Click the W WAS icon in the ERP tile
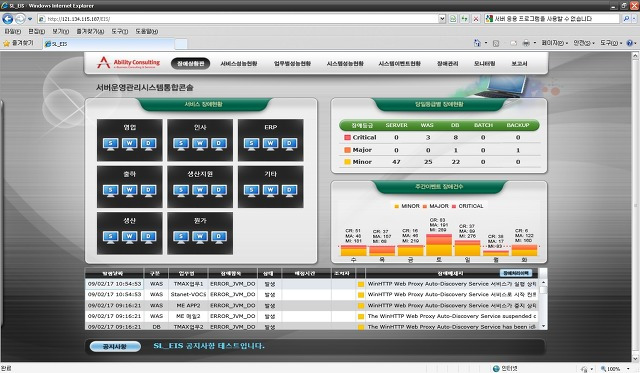This screenshot has height=373, width=640. [270, 144]
